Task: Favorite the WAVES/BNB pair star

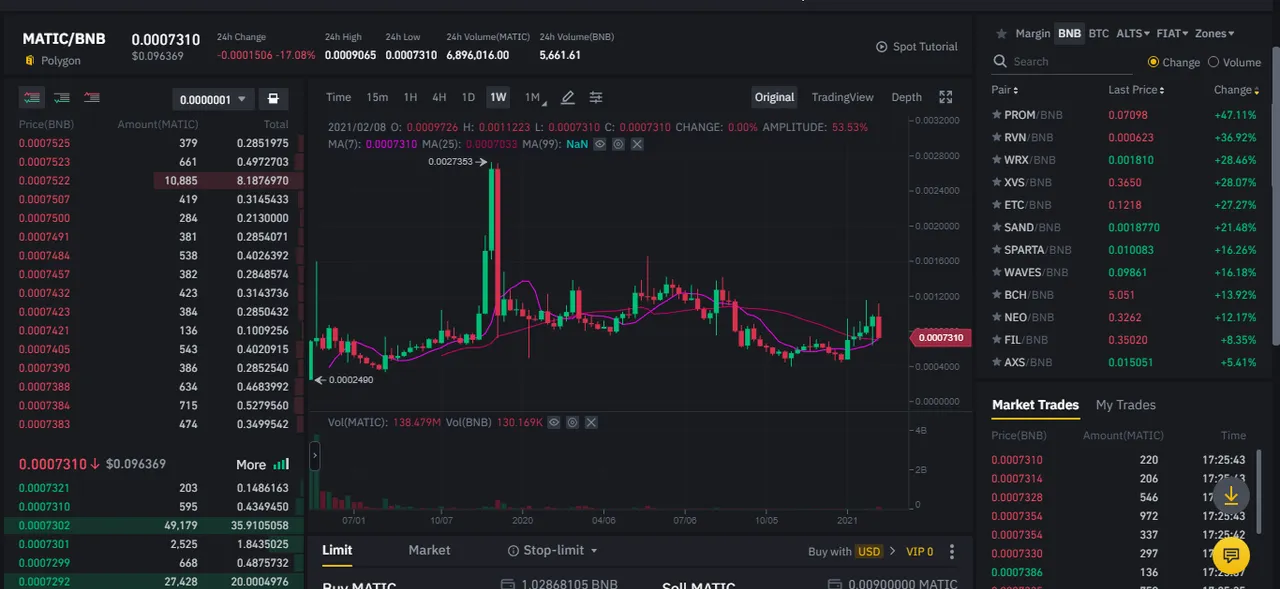Action: point(996,272)
